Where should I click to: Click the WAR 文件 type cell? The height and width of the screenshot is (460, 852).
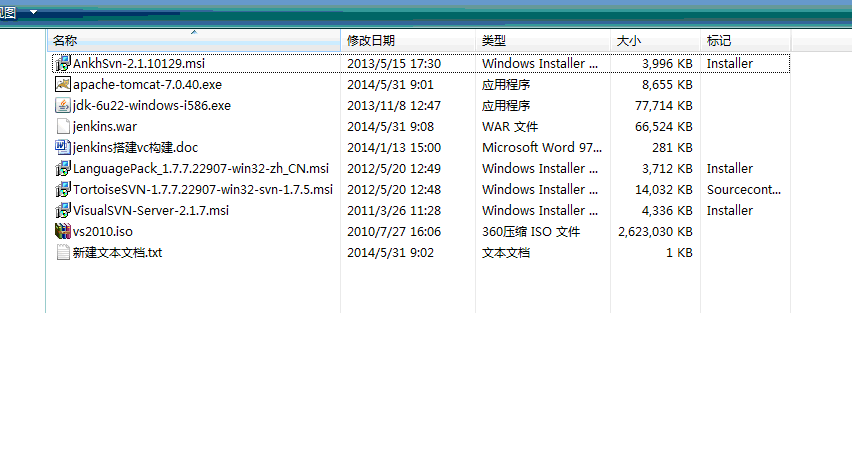coord(510,127)
